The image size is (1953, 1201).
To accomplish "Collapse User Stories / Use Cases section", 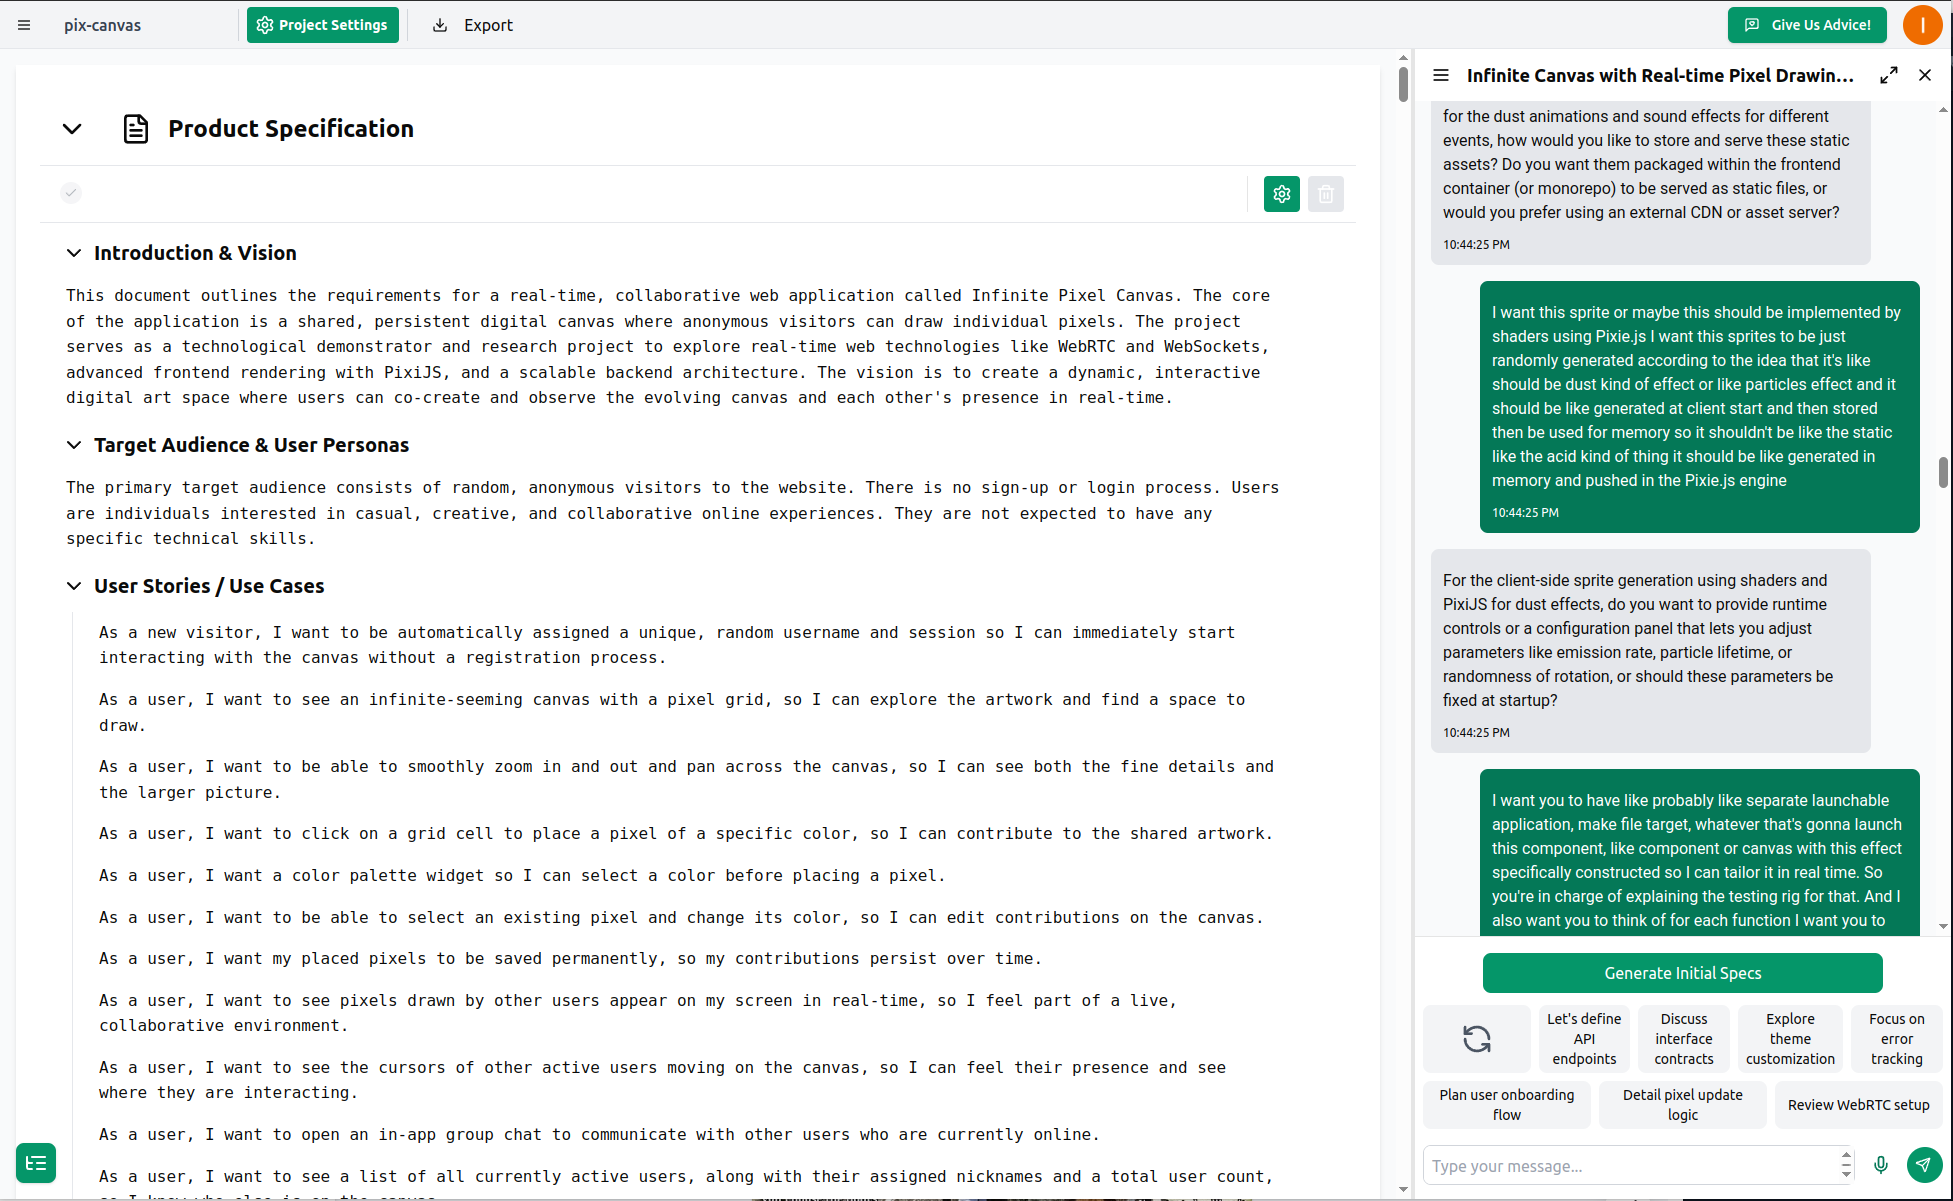I will (x=74, y=586).
